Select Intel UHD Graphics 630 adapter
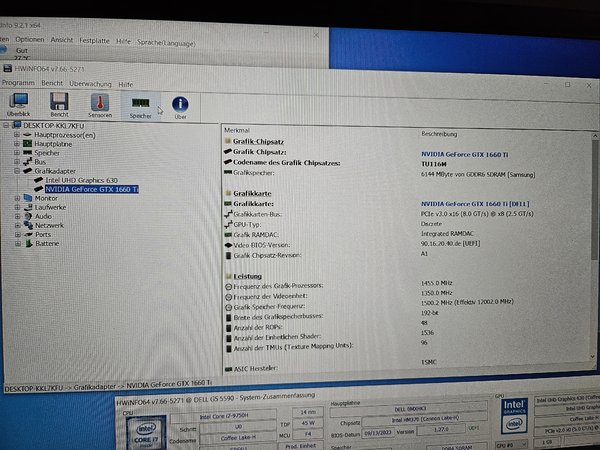The width and height of the screenshot is (600, 450). [x=81, y=180]
